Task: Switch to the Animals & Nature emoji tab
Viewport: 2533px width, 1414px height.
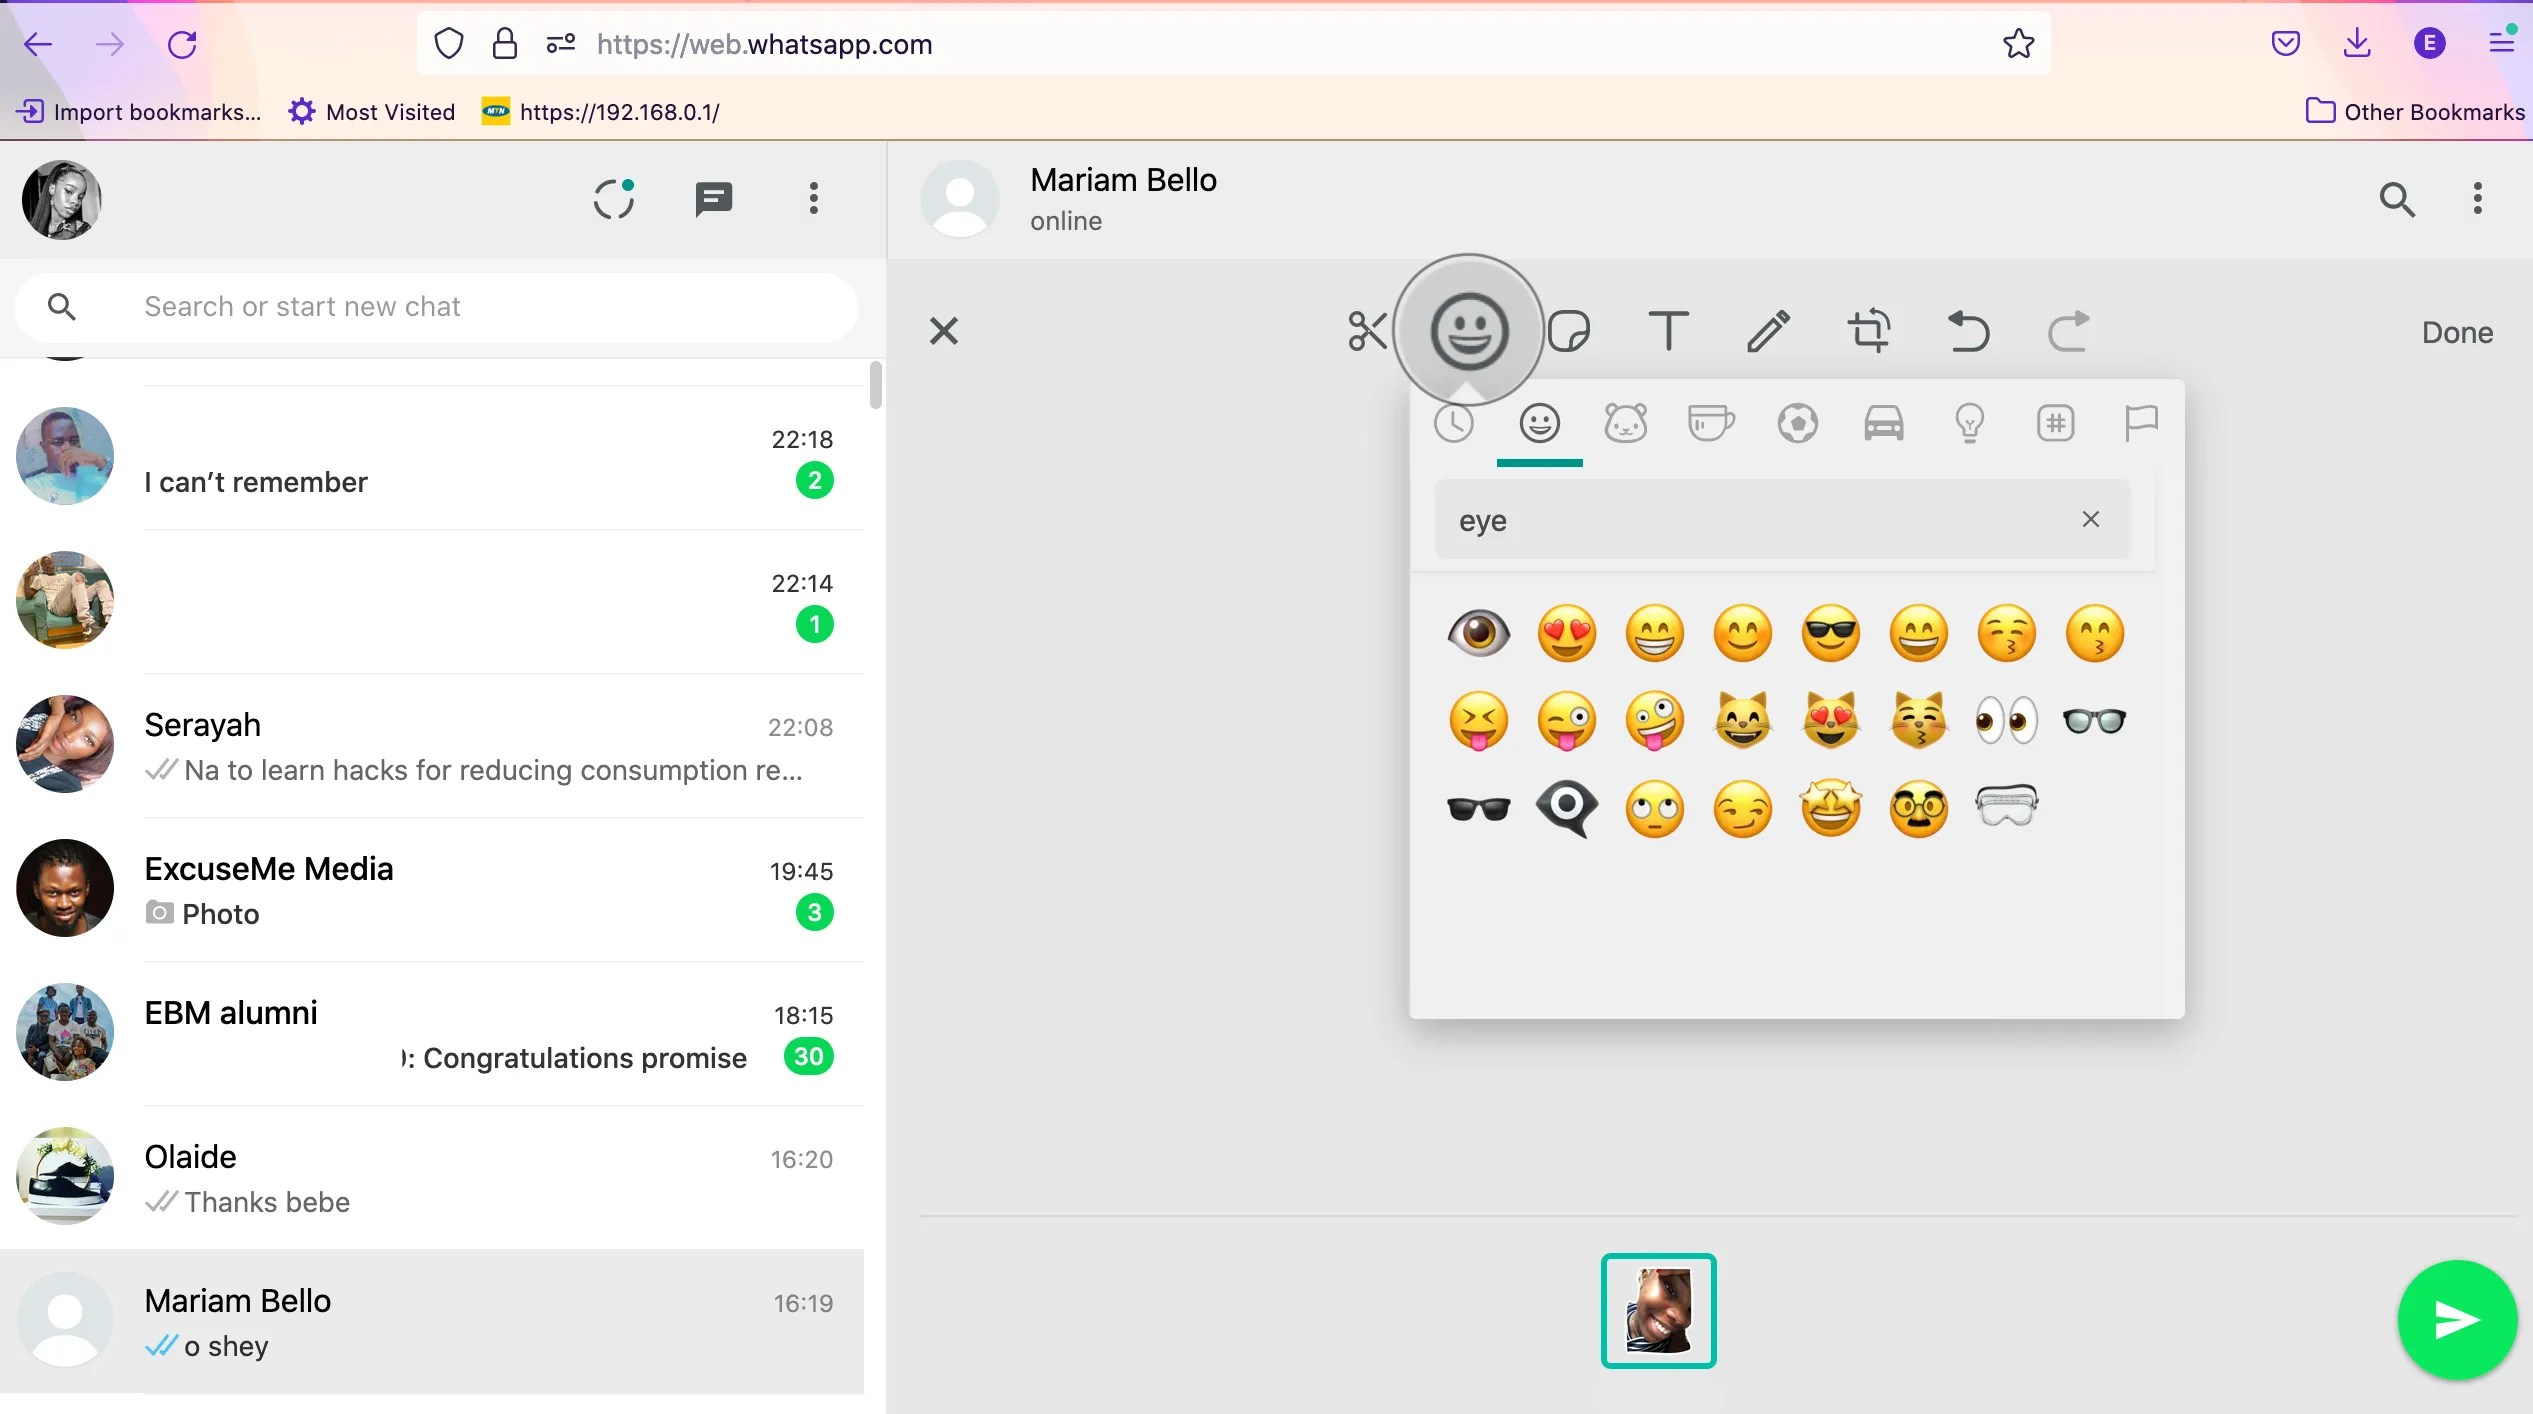Action: pos(1625,422)
